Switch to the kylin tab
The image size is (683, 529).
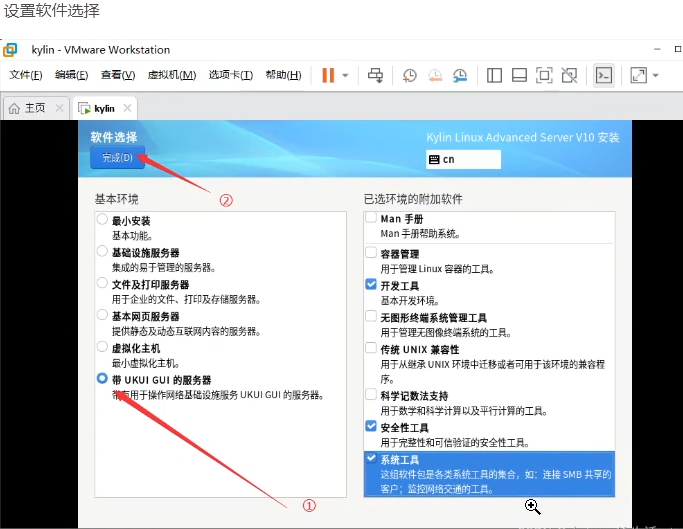pyautogui.click(x=105, y=108)
